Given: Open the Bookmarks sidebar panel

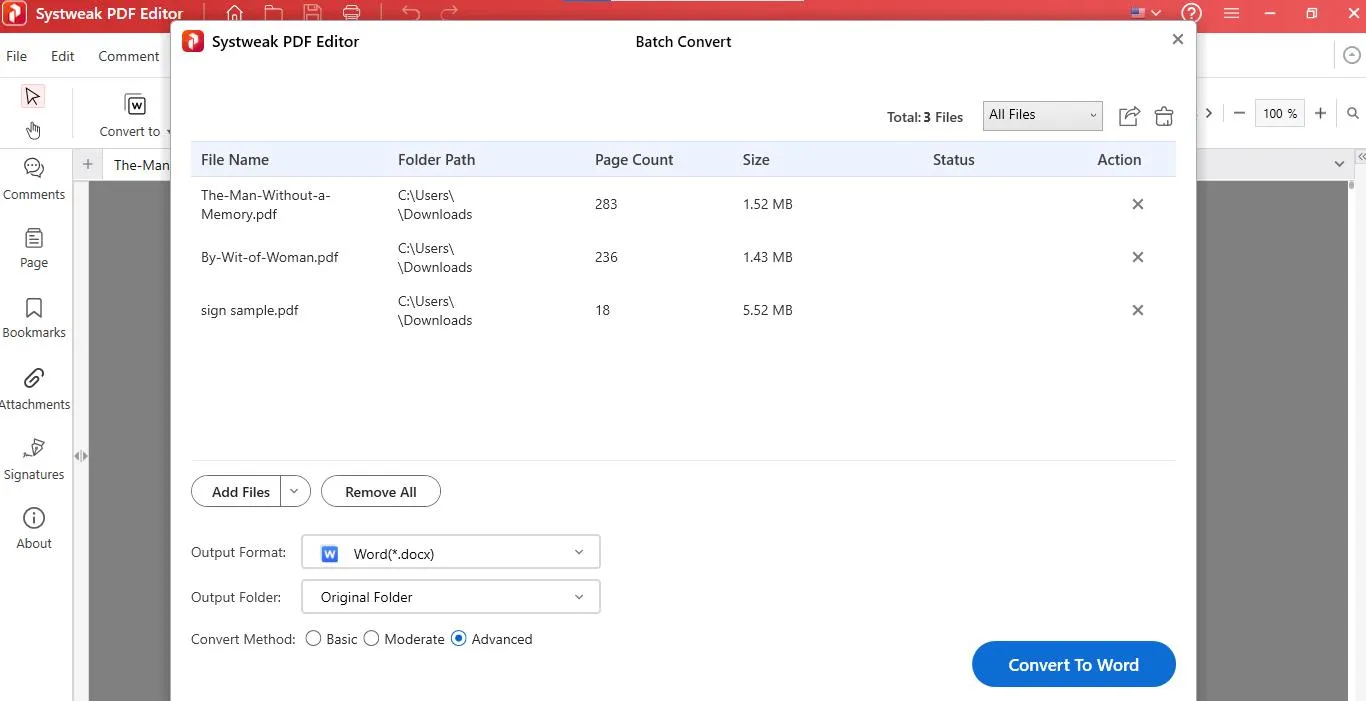Looking at the screenshot, I should pyautogui.click(x=34, y=317).
